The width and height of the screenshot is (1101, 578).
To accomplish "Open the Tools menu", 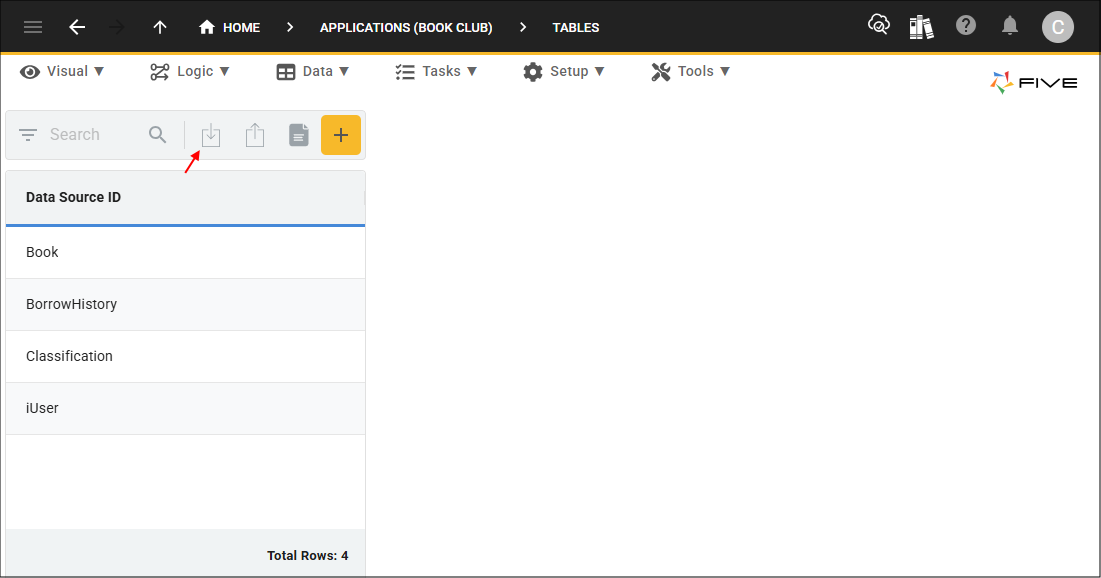I will [691, 72].
